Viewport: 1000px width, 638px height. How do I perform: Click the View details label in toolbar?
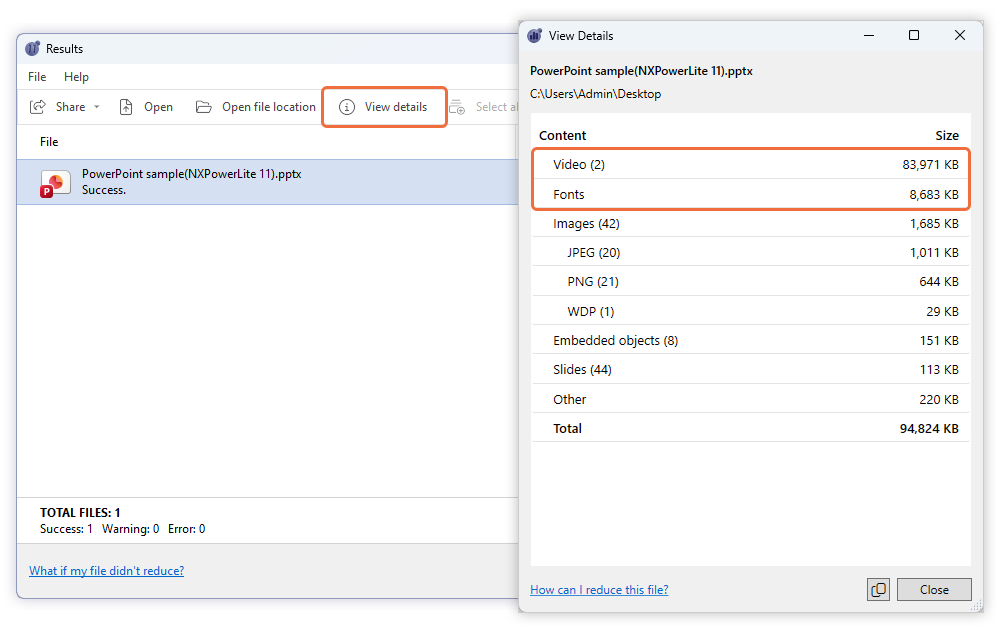(x=395, y=107)
